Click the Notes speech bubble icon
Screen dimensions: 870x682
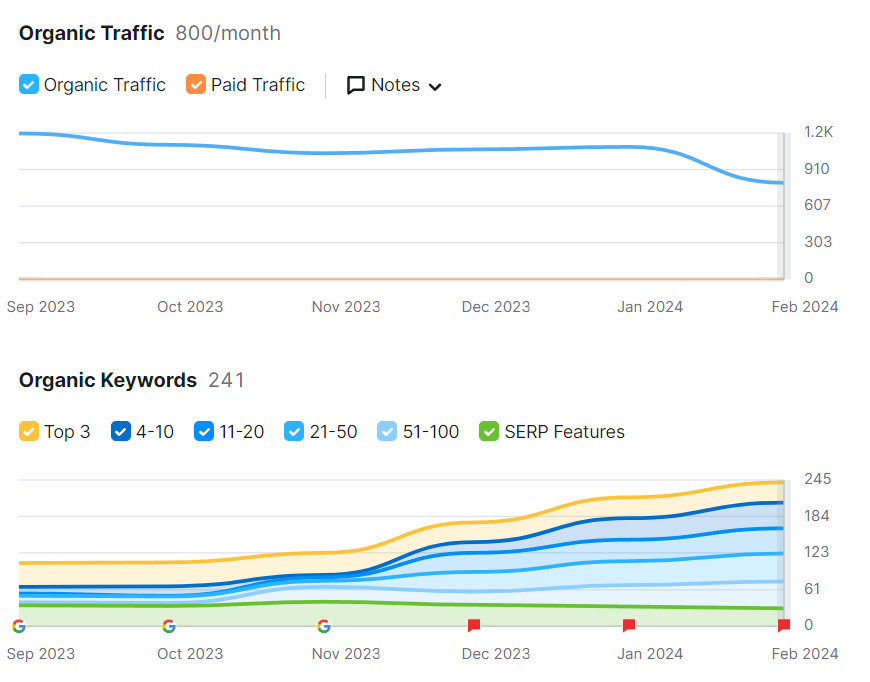point(356,85)
